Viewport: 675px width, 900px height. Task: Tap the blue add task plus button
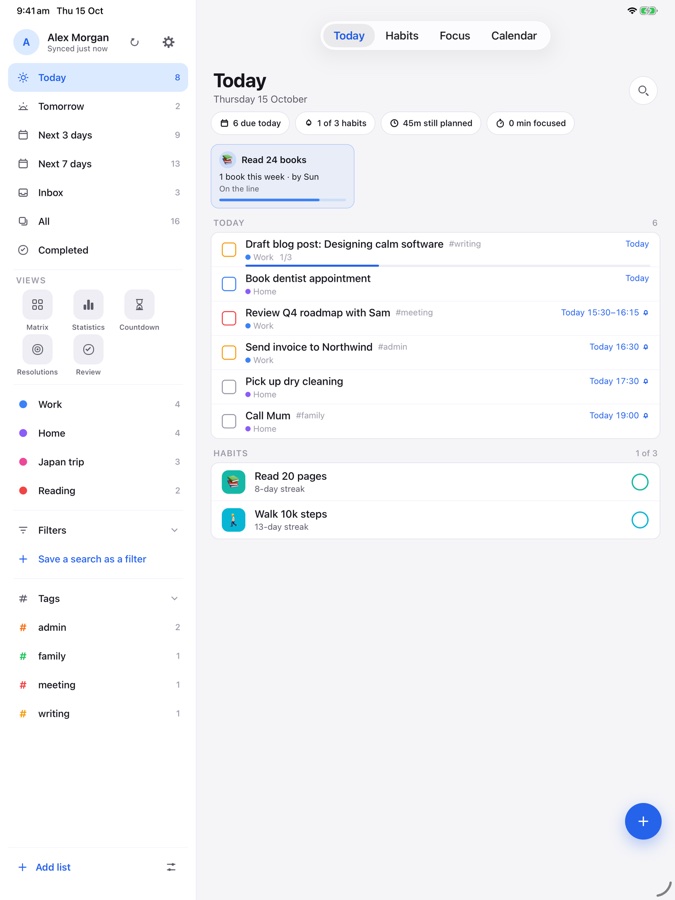643,821
